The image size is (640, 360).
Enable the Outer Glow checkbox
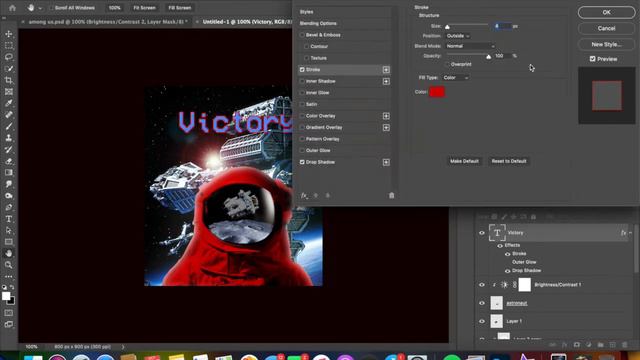(302, 151)
